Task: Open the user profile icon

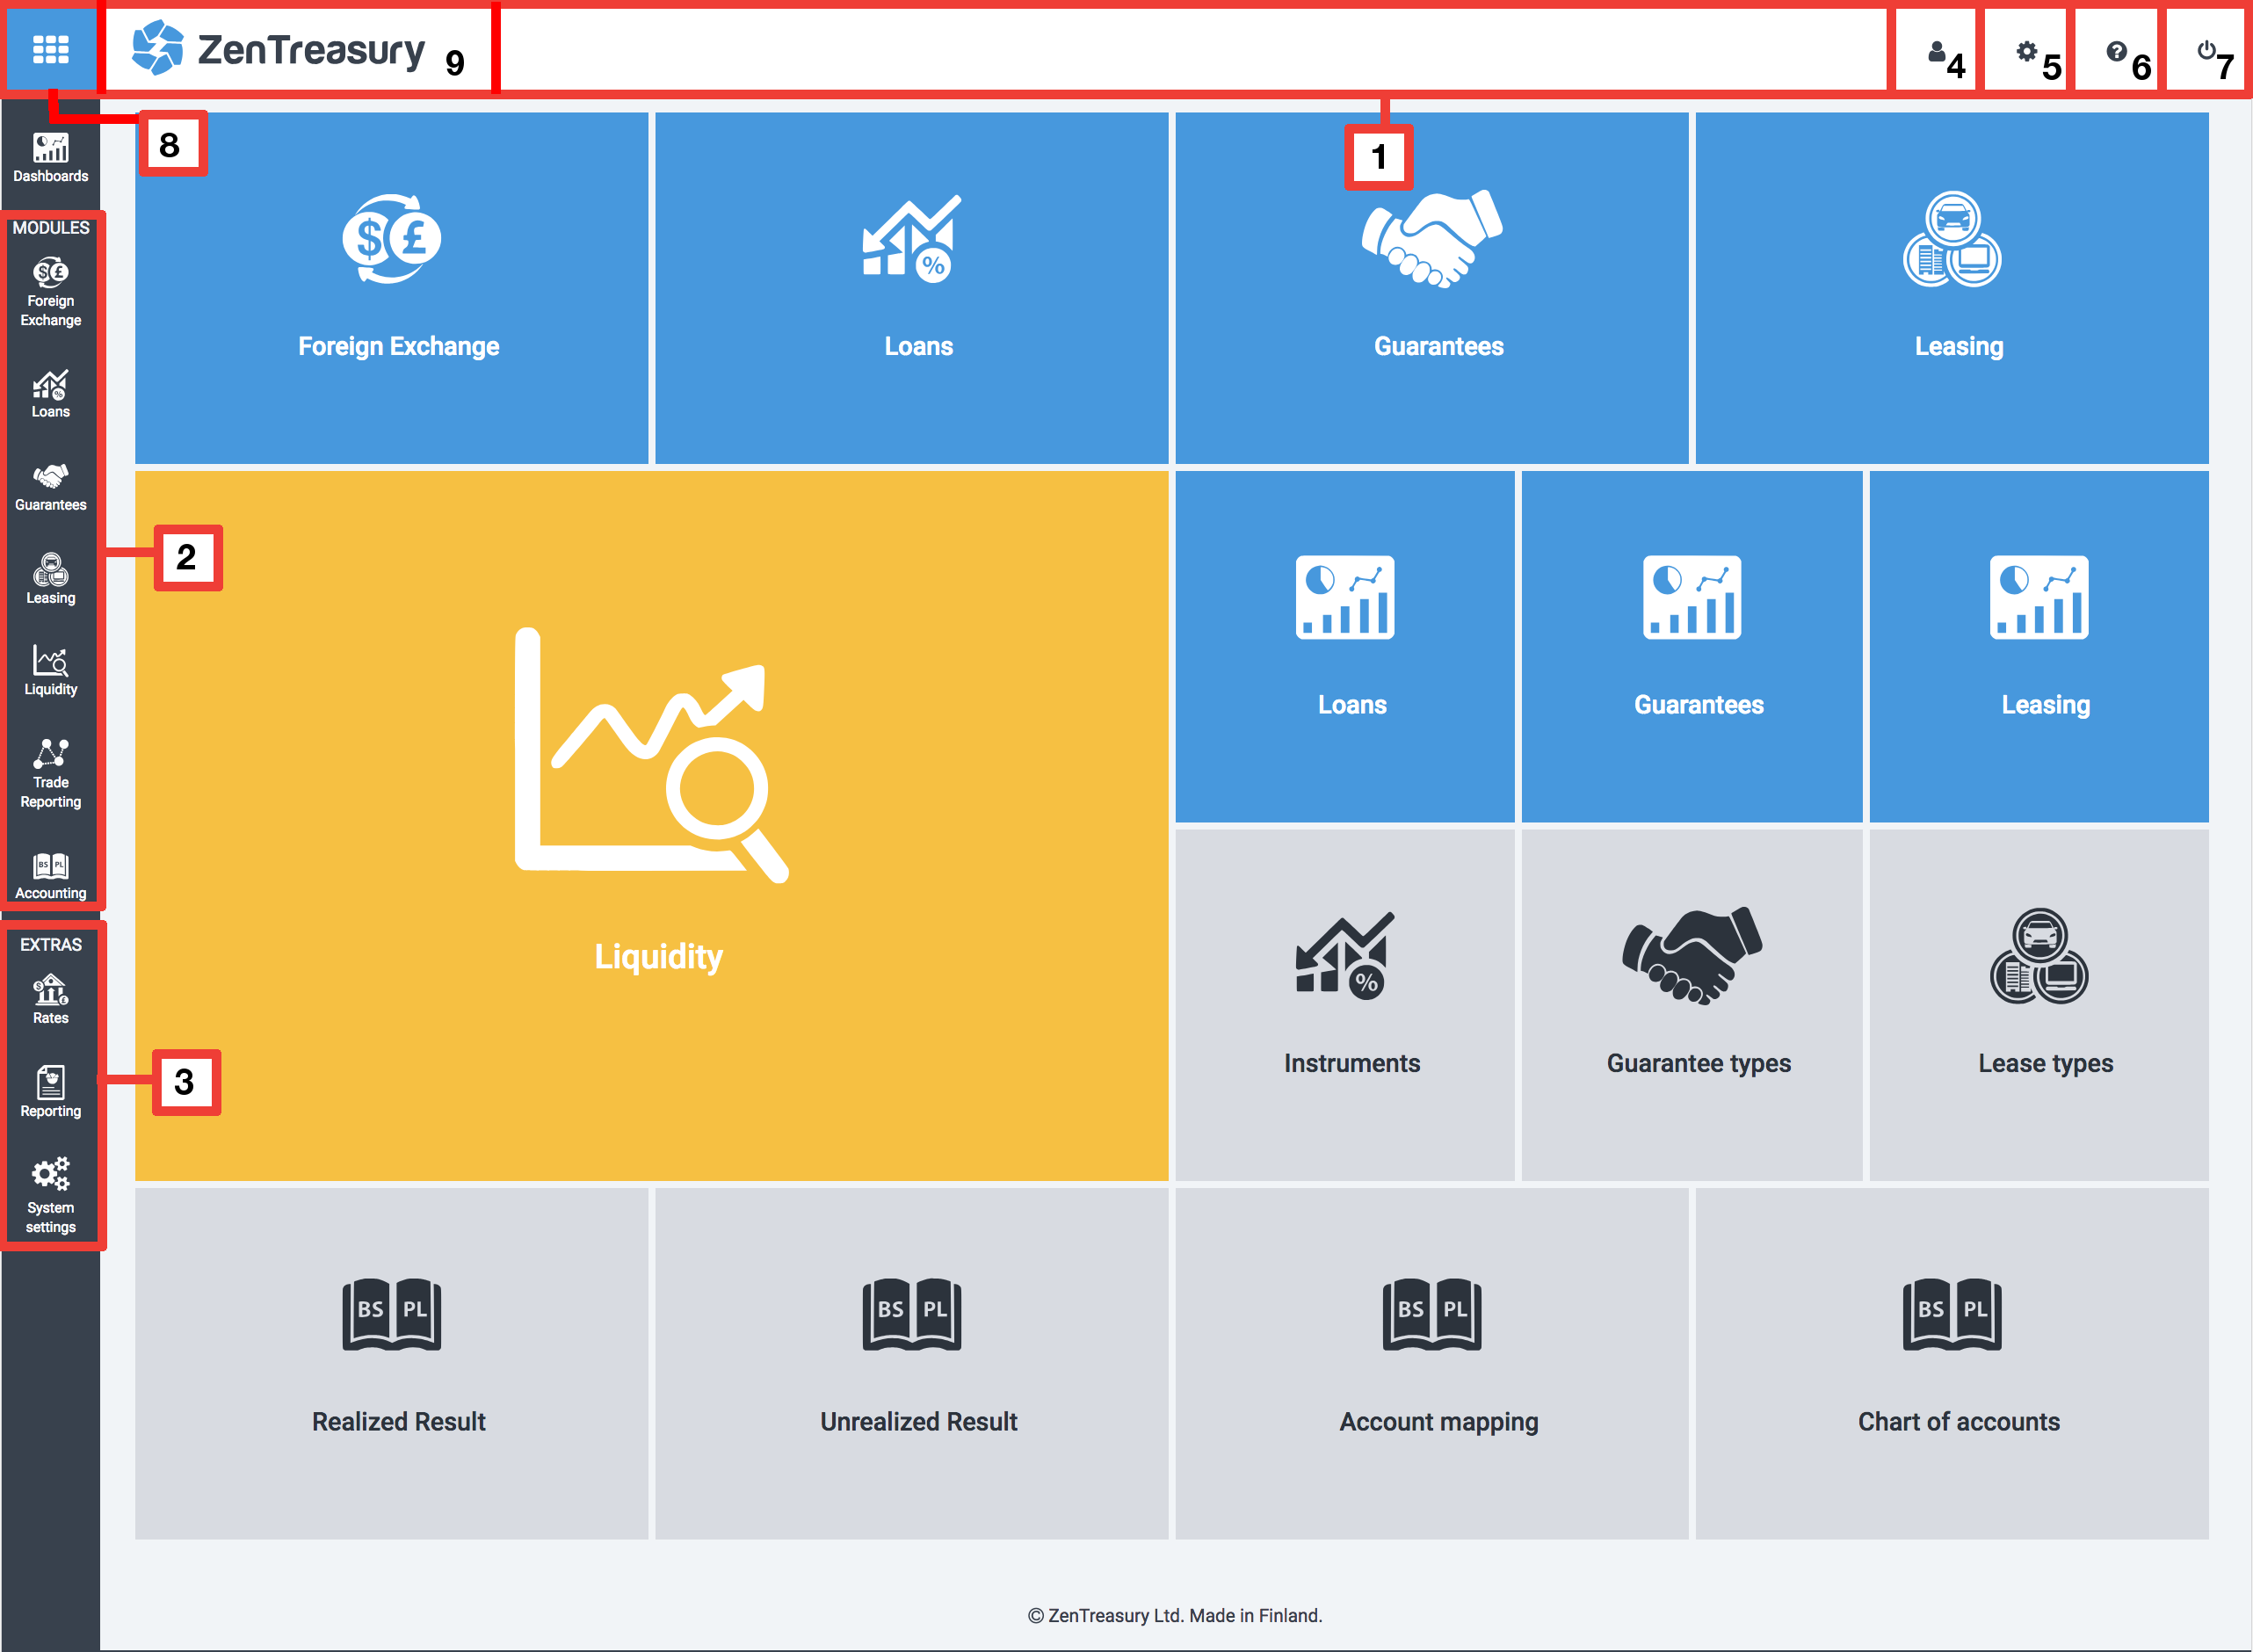Action: click(1936, 51)
